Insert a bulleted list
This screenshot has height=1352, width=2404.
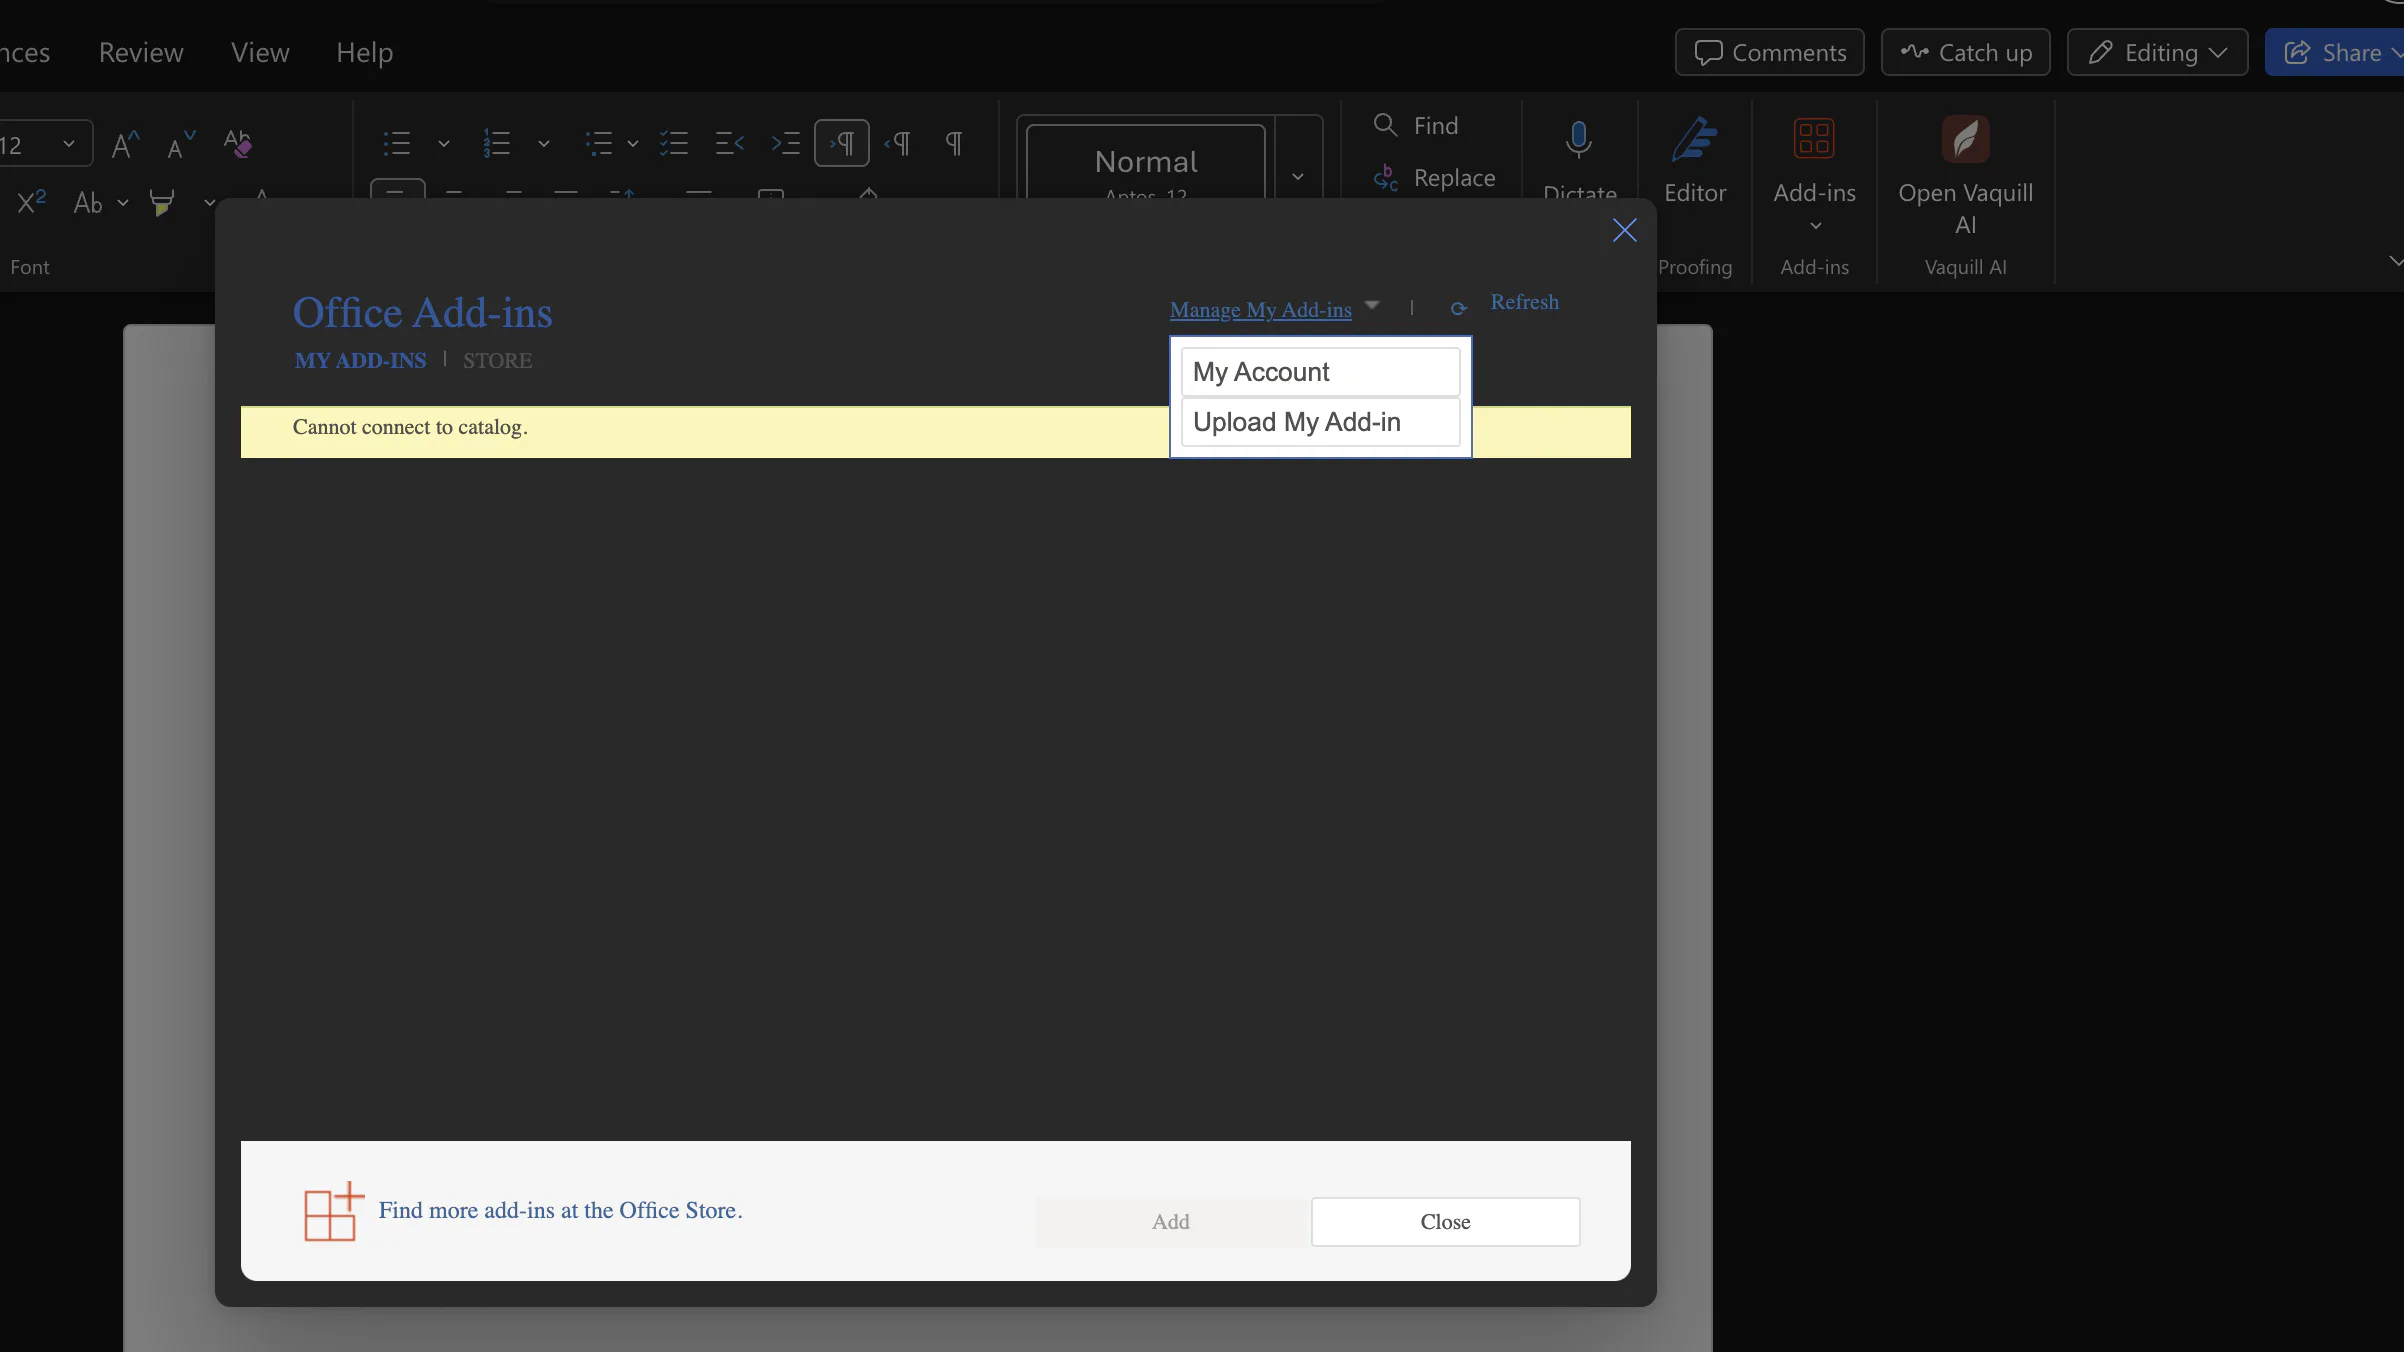pyautogui.click(x=397, y=144)
